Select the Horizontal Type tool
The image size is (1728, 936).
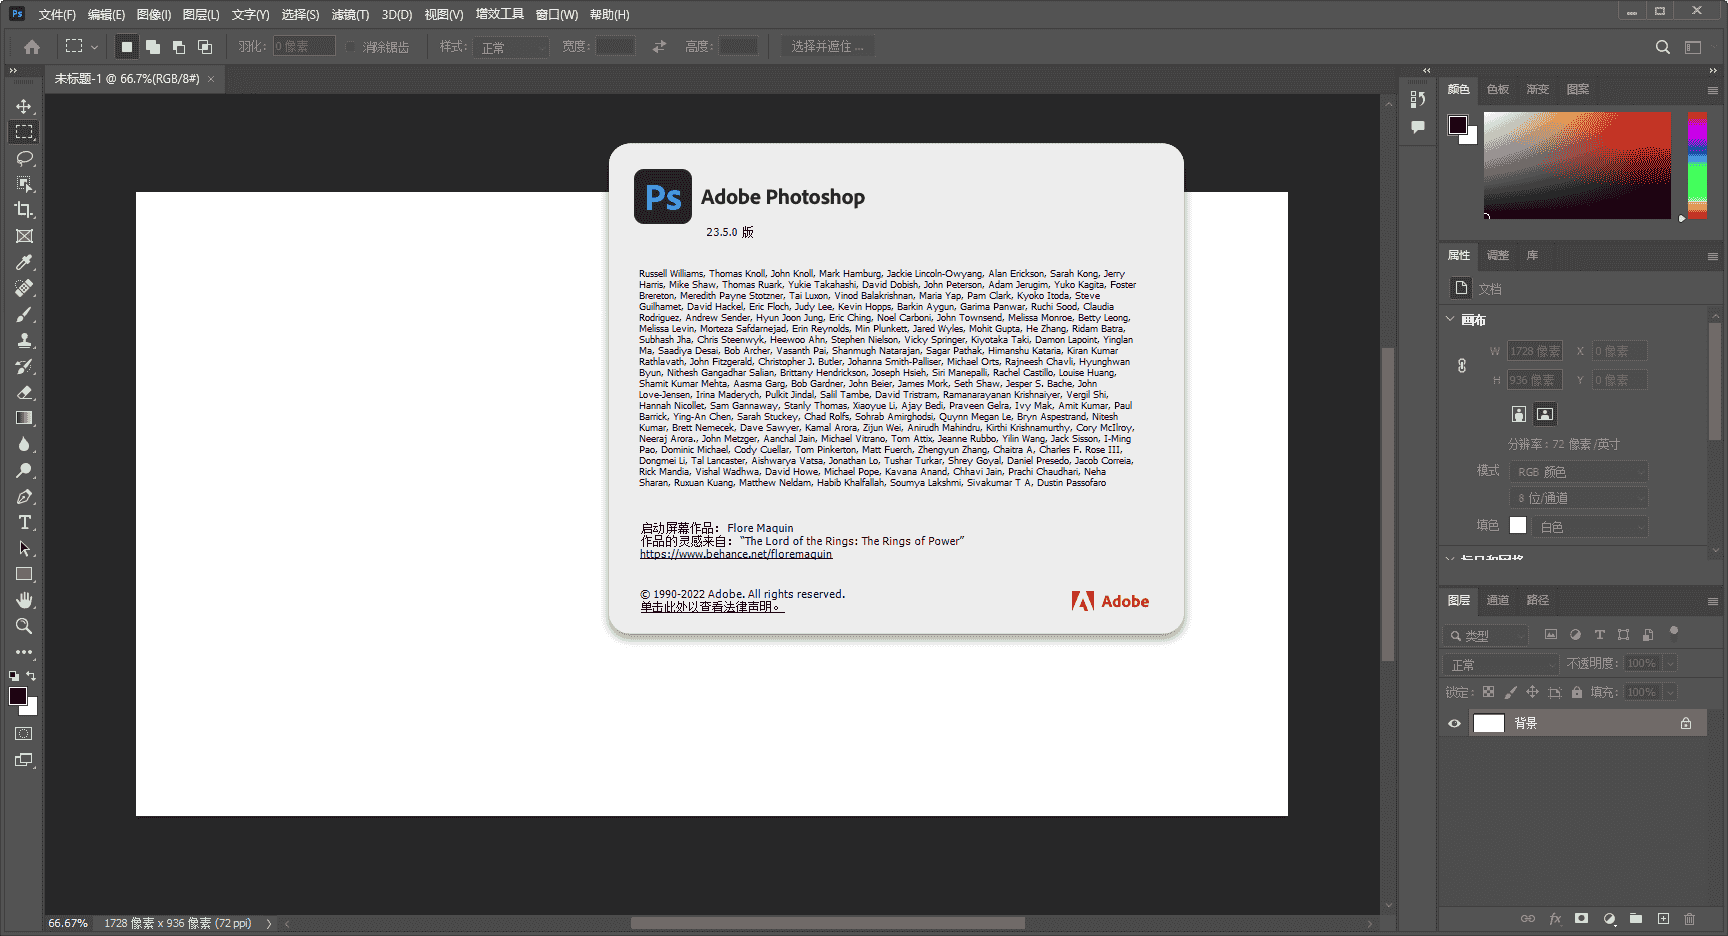click(x=24, y=522)
